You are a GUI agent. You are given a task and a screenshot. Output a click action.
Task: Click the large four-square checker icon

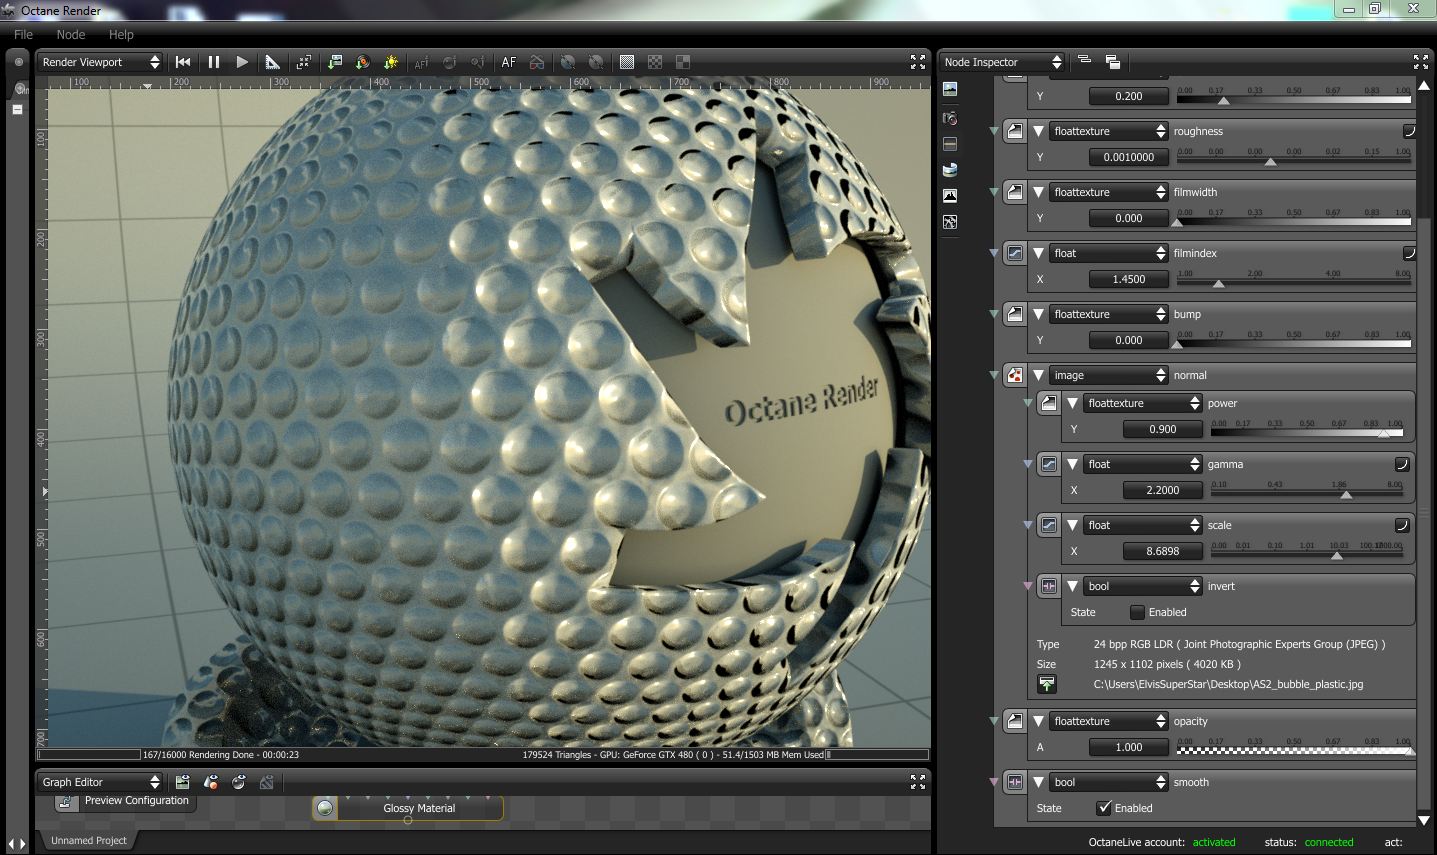tap(683, 62)
